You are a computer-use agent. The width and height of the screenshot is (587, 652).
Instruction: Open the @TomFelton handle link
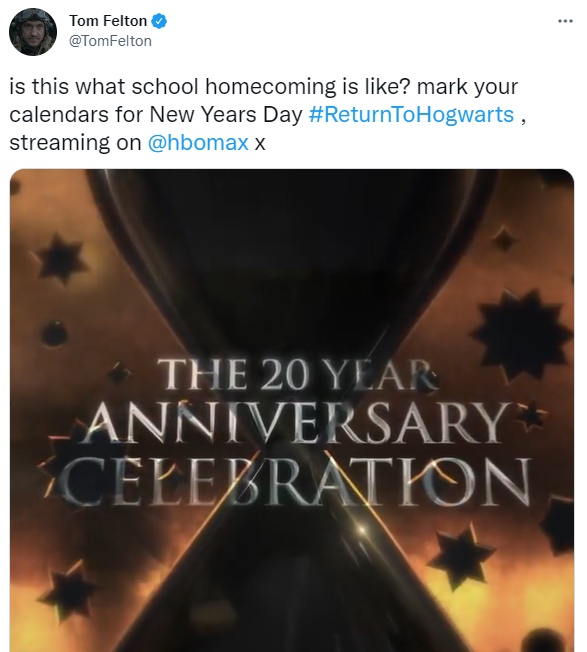tap(110, 41)
